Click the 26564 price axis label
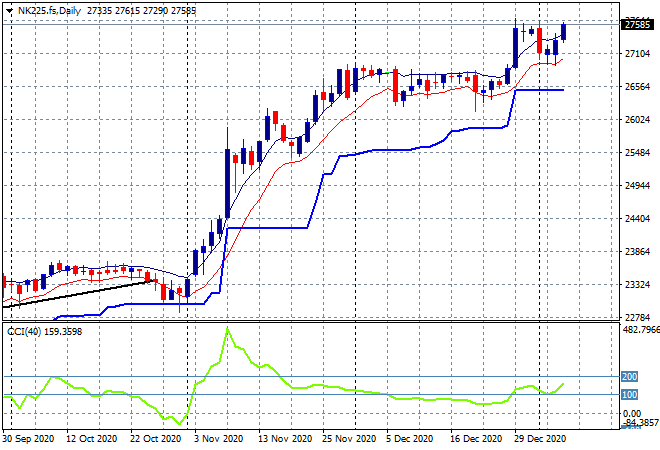 [x=638, y=87]
